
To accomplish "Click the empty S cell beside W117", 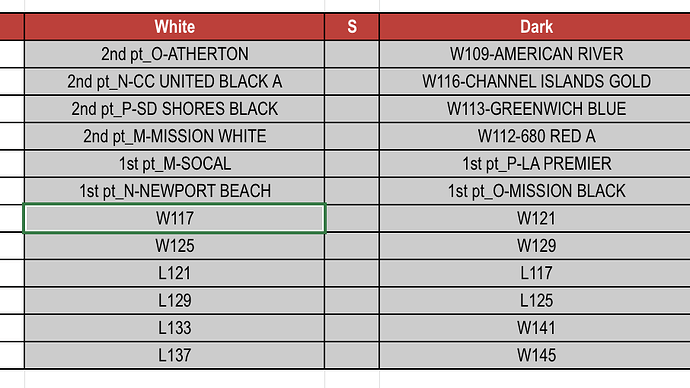I will pyautogui.click(x=352, y=218).
